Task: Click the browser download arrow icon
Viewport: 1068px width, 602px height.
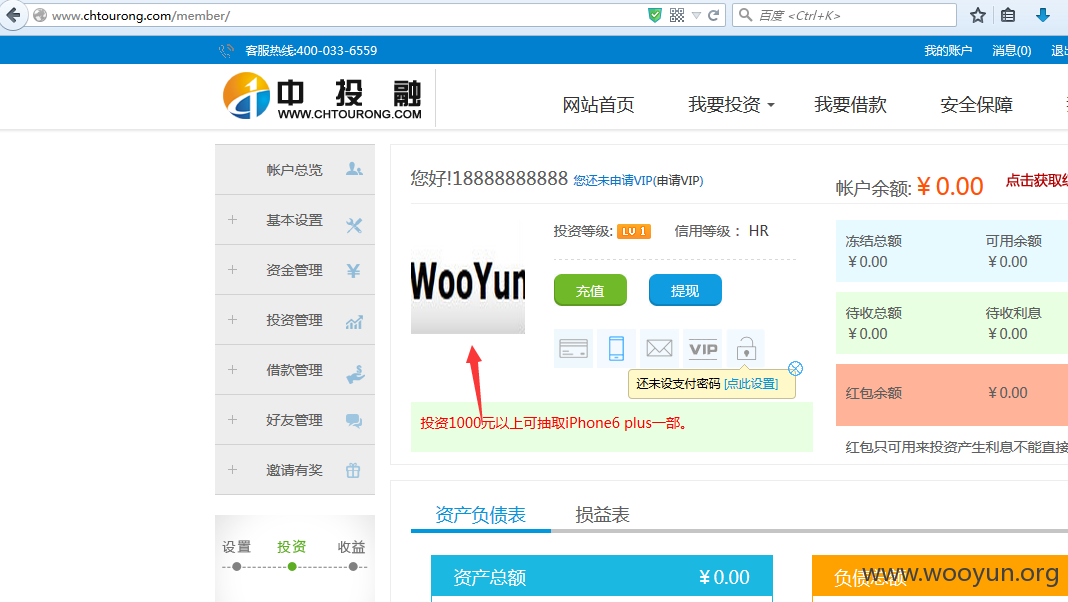Action: click(x=1042, y=15)
